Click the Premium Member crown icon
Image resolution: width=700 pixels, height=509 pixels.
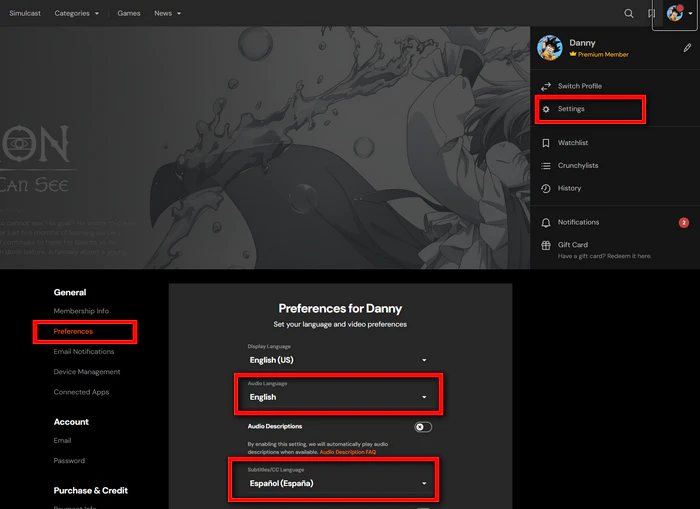coord(573,54)
